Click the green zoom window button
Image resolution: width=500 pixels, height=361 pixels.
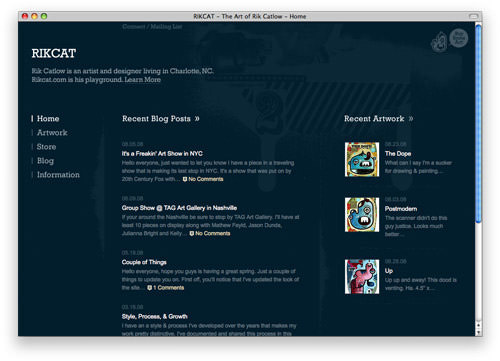(x=44, y=16)
